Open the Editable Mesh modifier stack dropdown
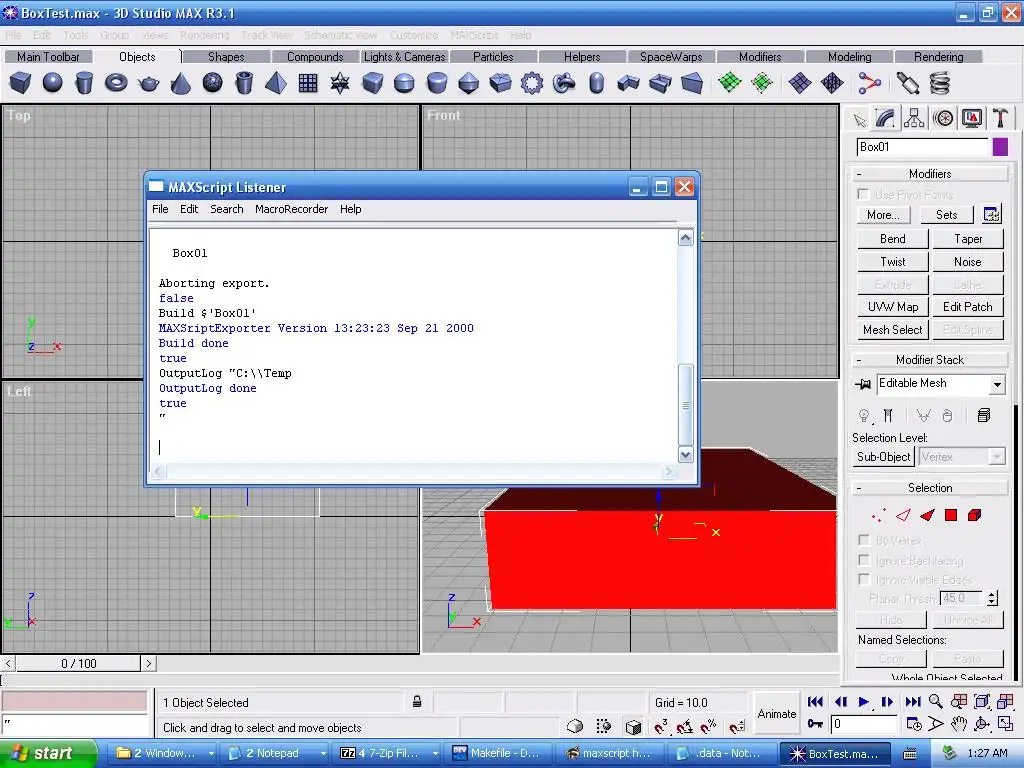 coord(997,385)
